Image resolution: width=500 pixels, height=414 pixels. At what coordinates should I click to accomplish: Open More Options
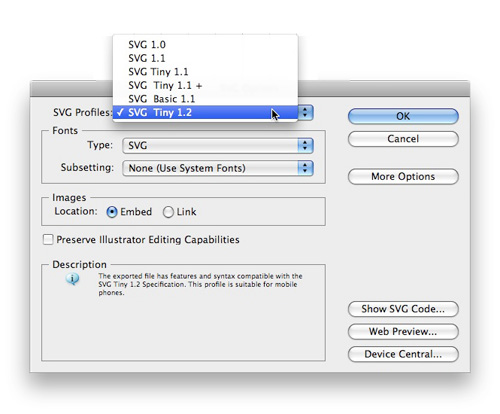pos(403,176)
